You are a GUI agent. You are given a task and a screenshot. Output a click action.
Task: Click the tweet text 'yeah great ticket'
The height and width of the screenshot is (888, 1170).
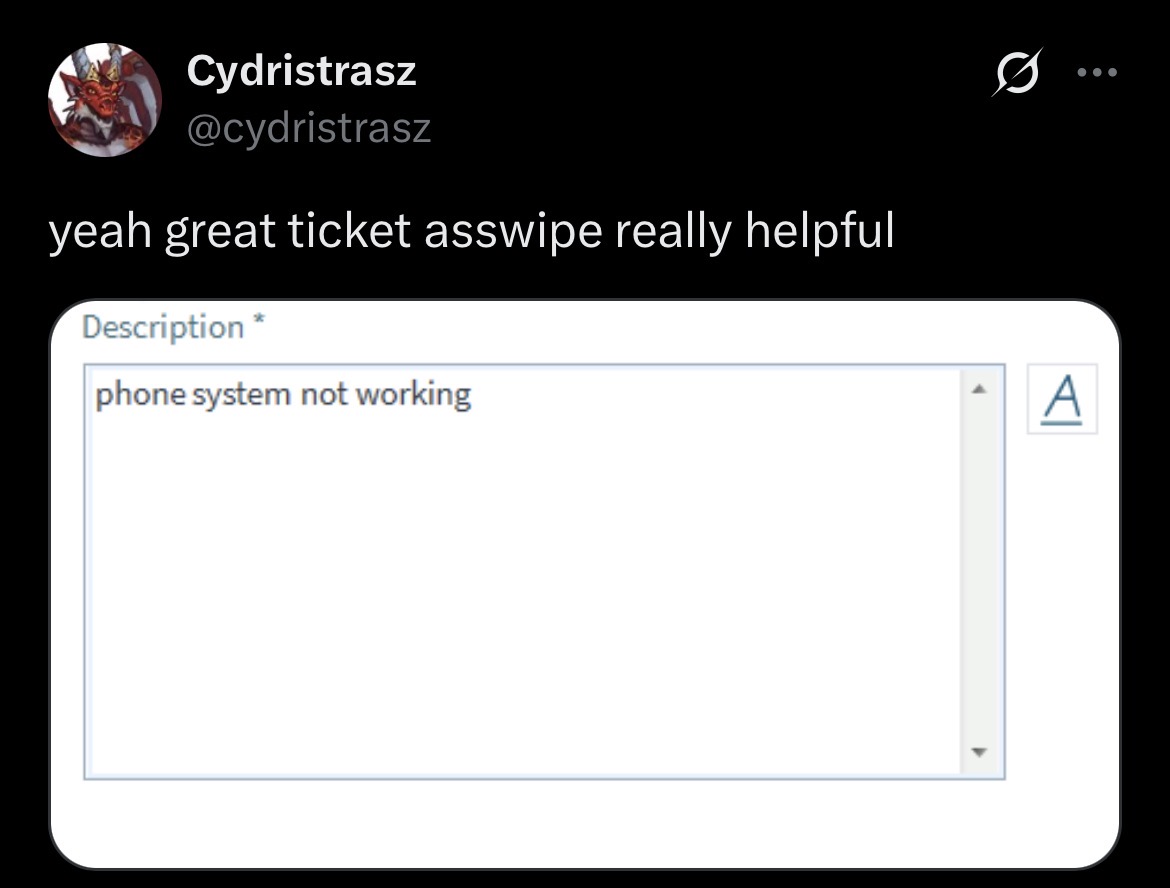230,231
